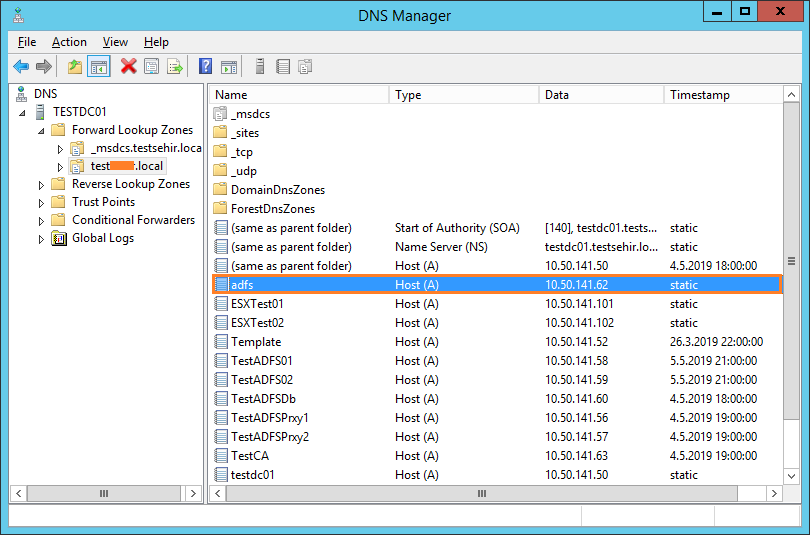Sort by the Data column header
The width and height of the screenshot is (810, 535).
point(601,95)
